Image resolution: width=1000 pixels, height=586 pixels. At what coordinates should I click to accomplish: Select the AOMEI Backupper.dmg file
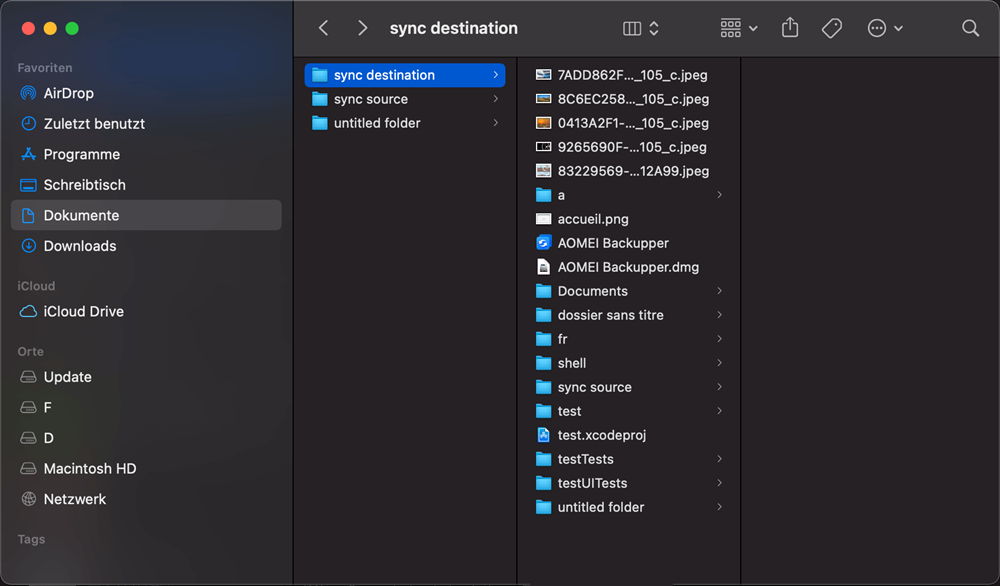[x=627, y=267]
